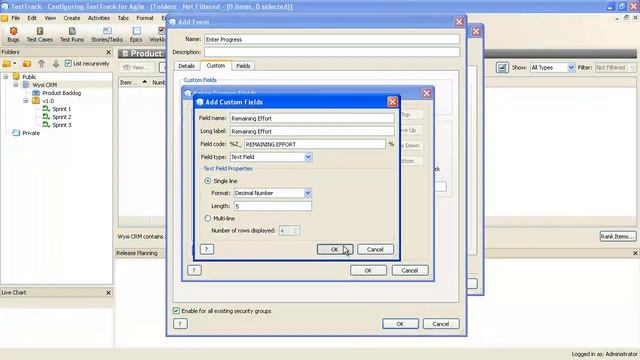Open the File menu

(x=16, y=18)
